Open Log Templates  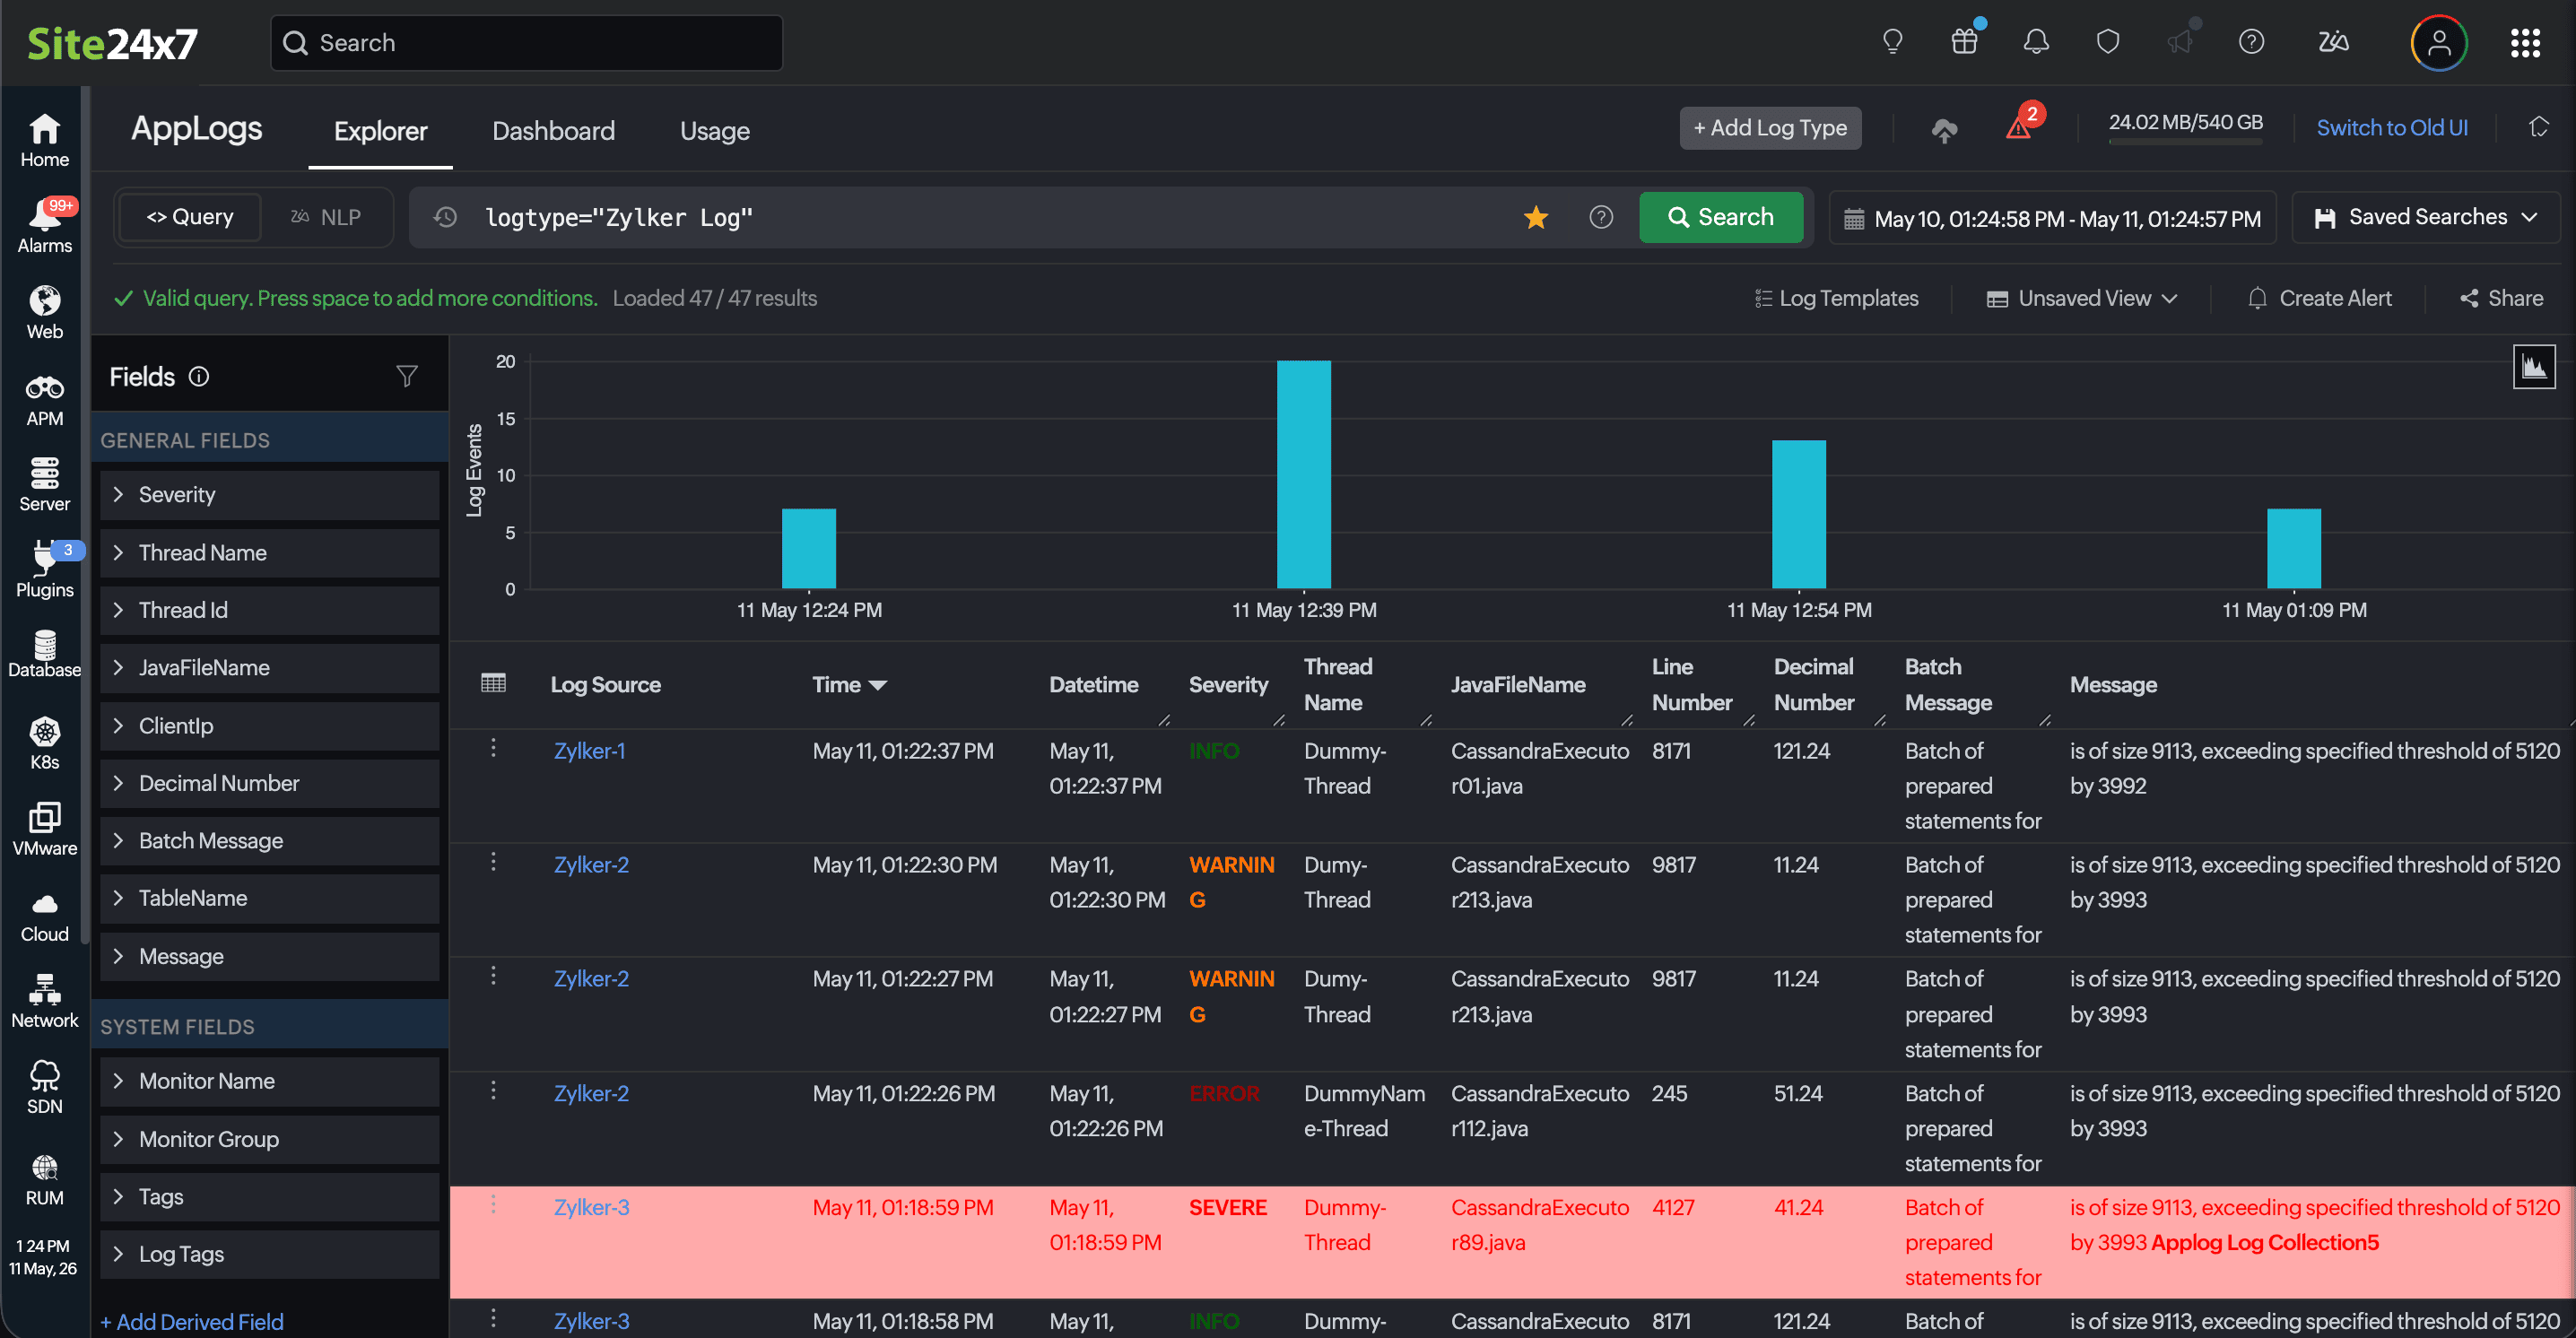(1836, 298)
